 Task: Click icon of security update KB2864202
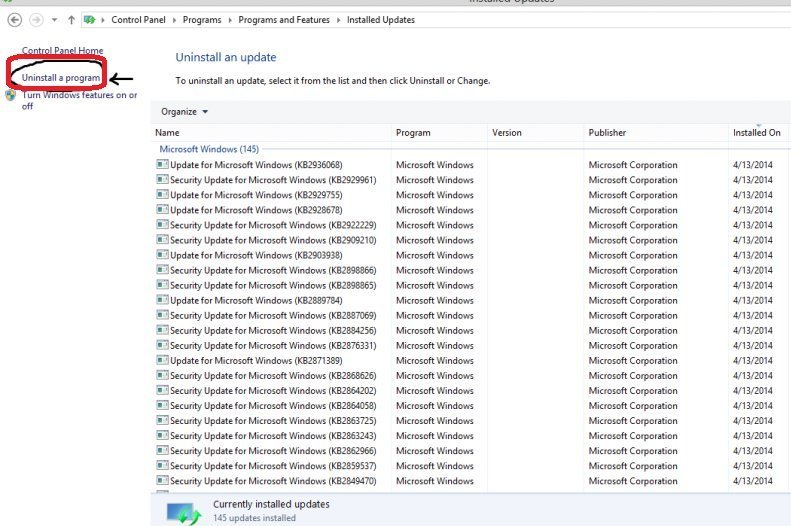pos(162,390)
